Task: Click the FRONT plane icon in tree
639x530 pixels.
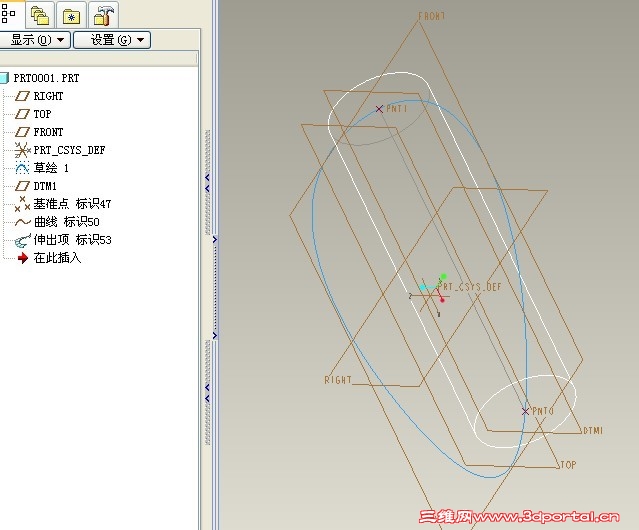Action: pyautogui.click(x=22, y=132)
